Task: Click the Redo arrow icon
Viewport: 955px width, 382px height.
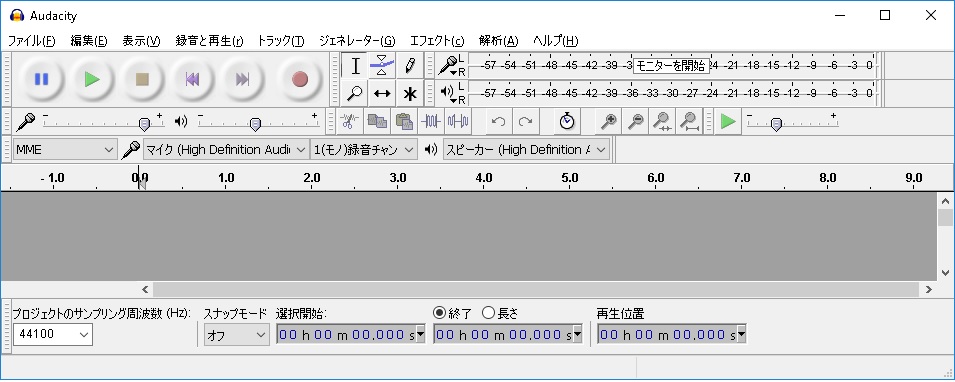Action: 526,121
